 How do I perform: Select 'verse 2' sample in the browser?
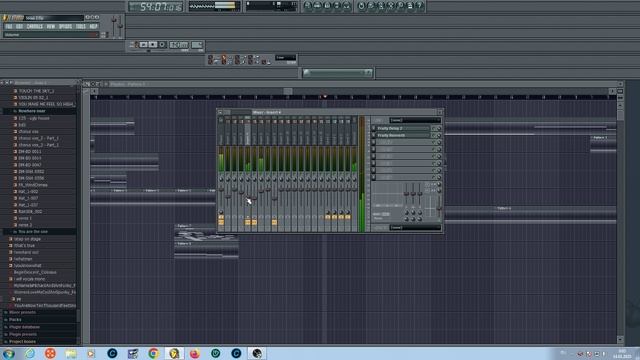tap(24, 225)
